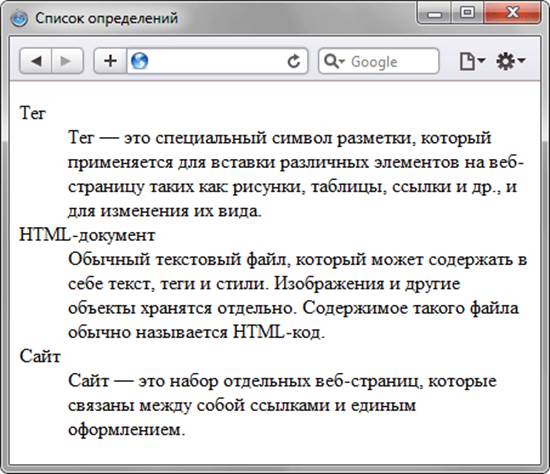Go forward with the right arrow button
This screenshot has width=550, height=474.
click(x=67, y=61)
